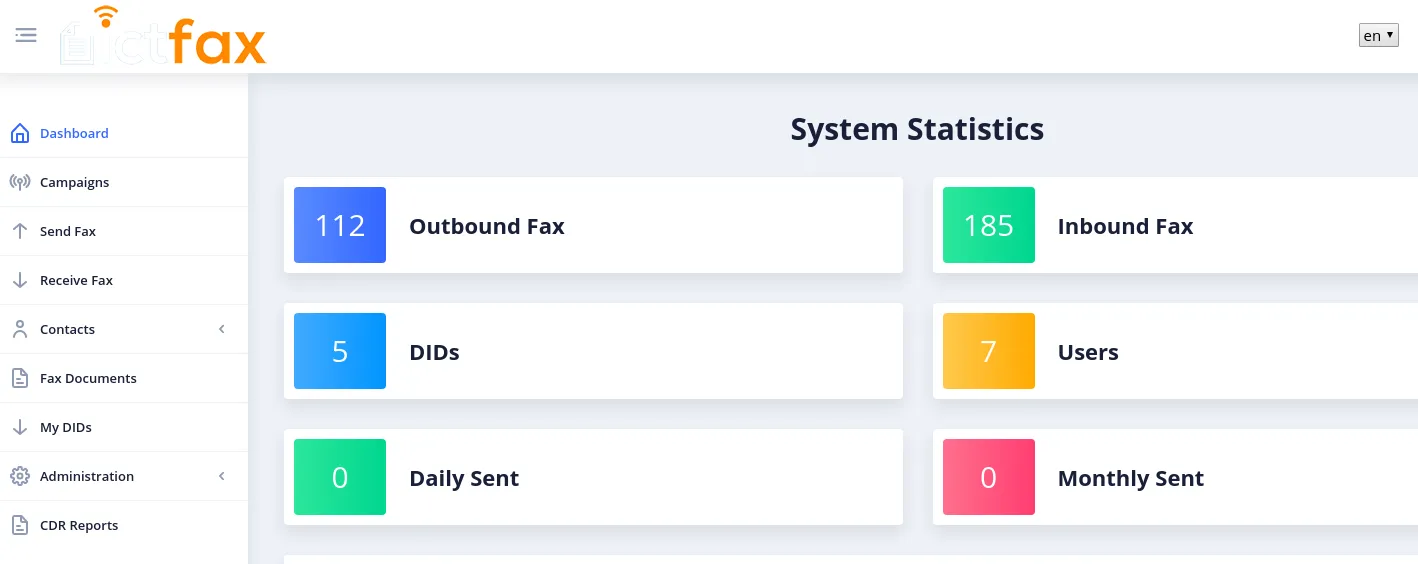Go to the Fax Documents menu item
1418x564 pixels.
click(124, 378)
